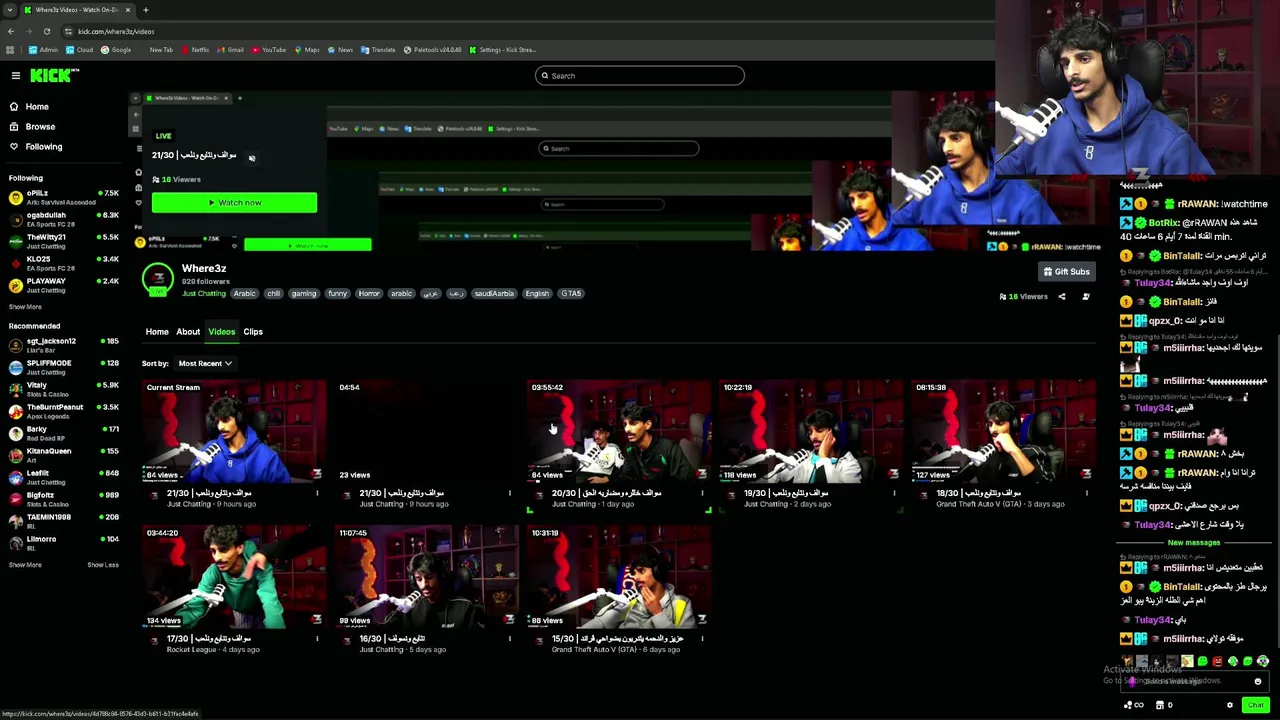Jump to New messages in chat
This screenshot has height=720, width=1280.
pos(1193,543)
